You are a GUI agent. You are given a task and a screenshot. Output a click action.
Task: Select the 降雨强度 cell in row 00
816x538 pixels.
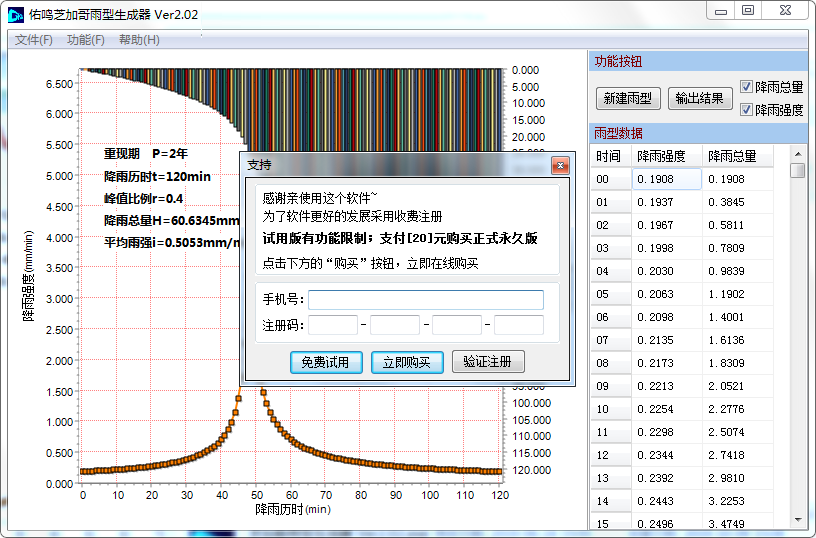pos(666,180)
